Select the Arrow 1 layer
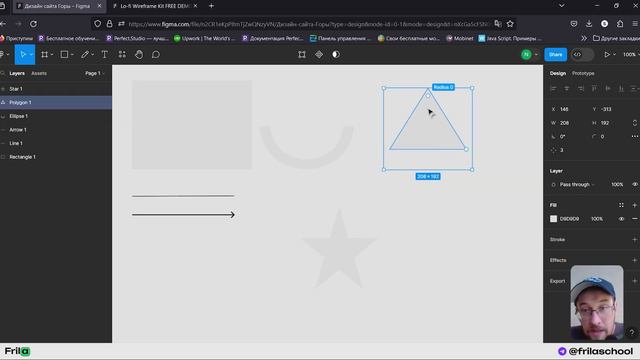 56,130
